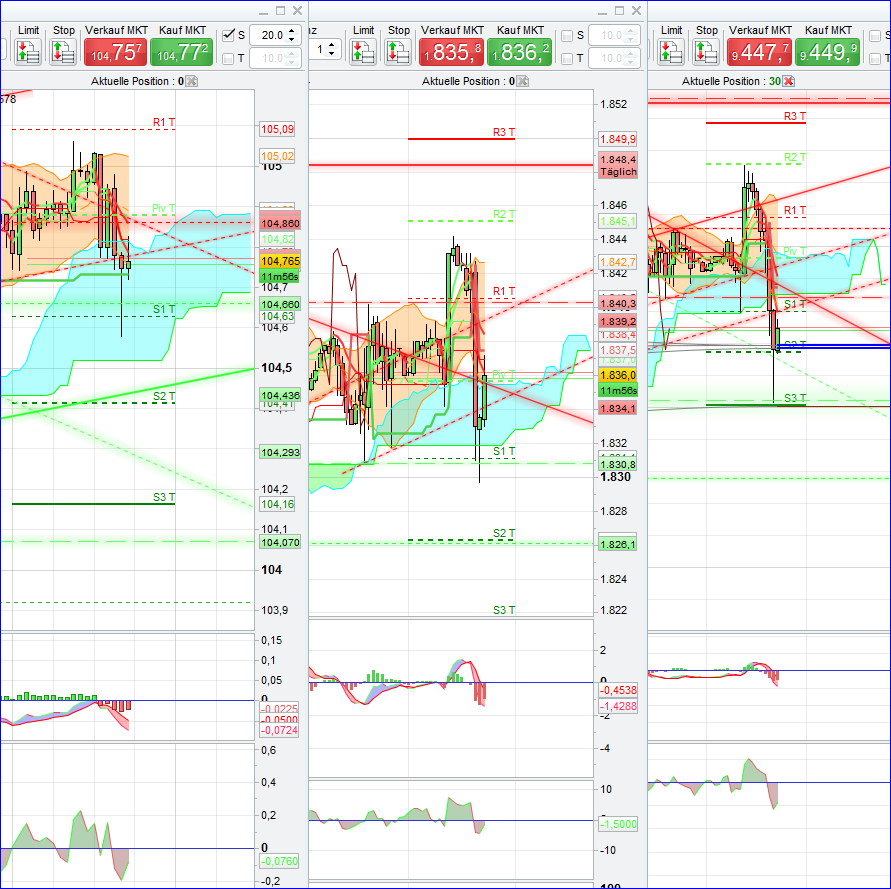
Task: Uncheck the S checkbox on the first order panel
Action: [229, 34]
